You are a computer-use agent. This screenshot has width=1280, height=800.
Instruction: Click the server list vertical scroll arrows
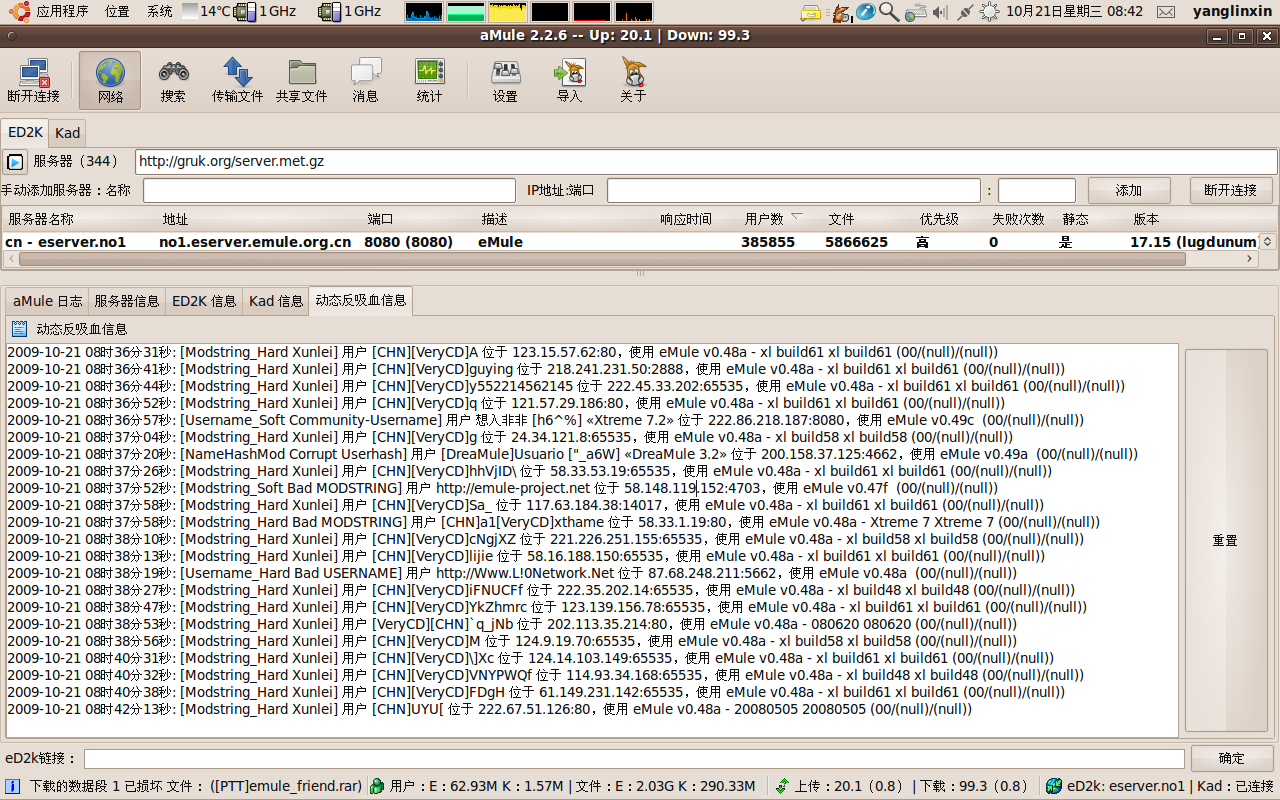point(1267,242)
